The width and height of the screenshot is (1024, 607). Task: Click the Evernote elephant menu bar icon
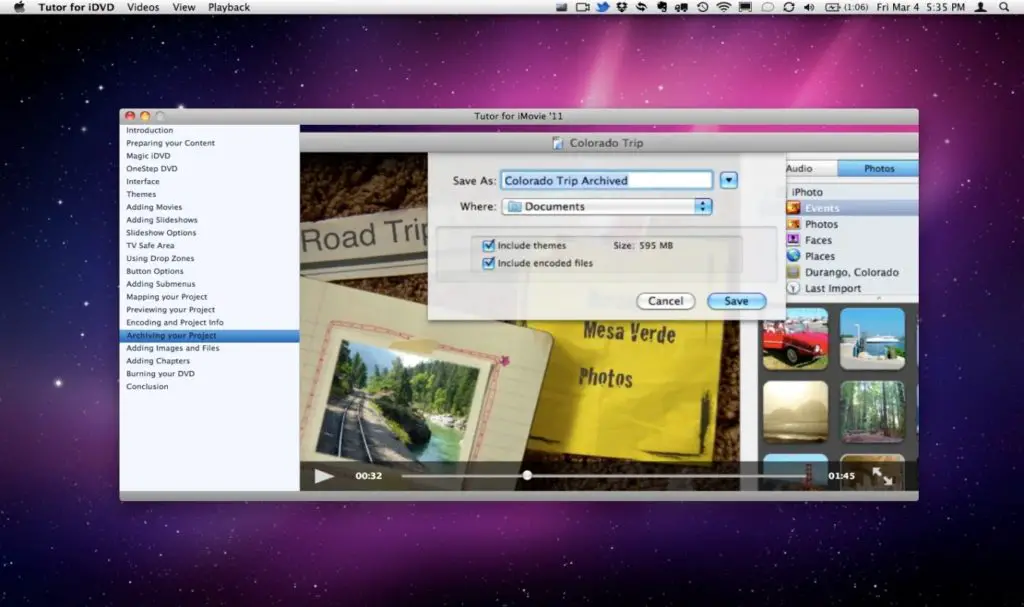(662, 7)
